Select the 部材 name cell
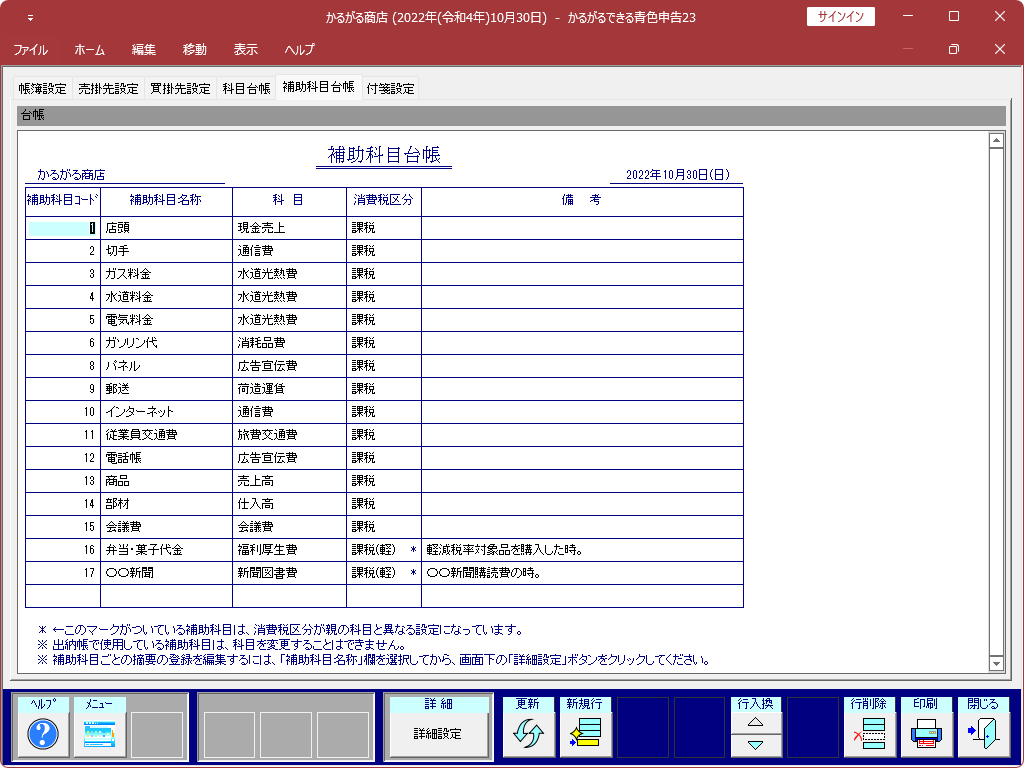 (167, 504)
